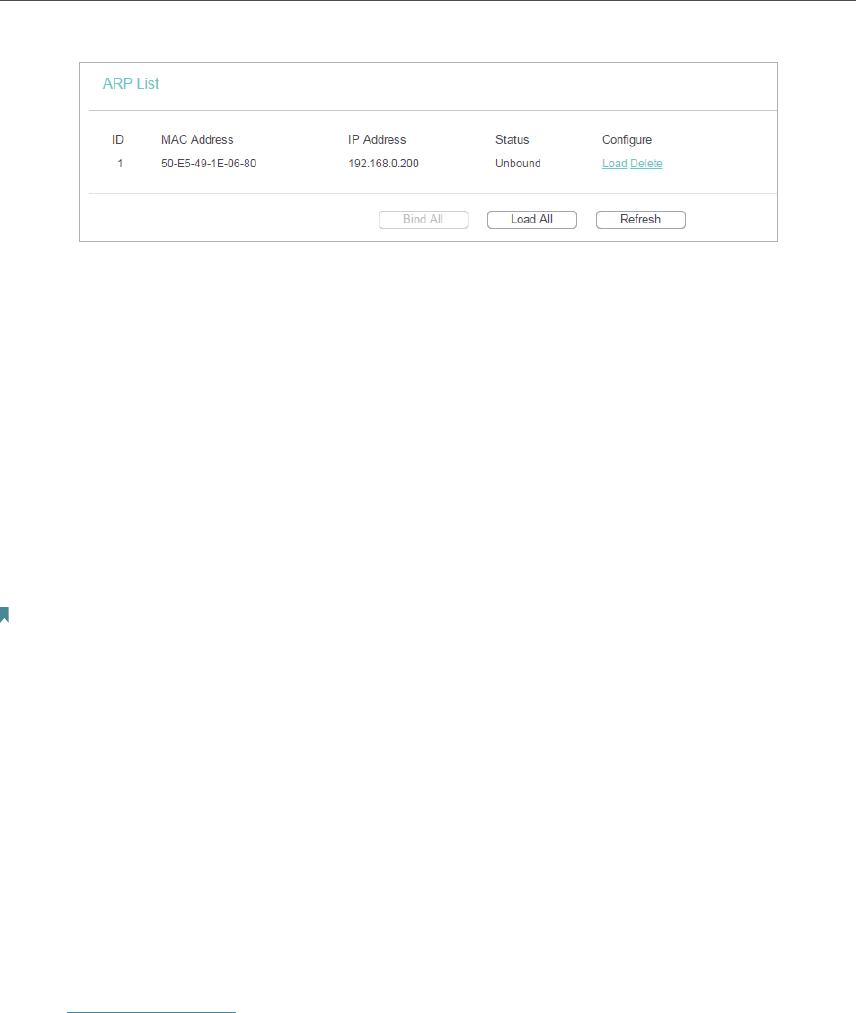Click the bookmark icon at left edge
Viewport: 856px width, 1013px height.
(x=4, y=615)
